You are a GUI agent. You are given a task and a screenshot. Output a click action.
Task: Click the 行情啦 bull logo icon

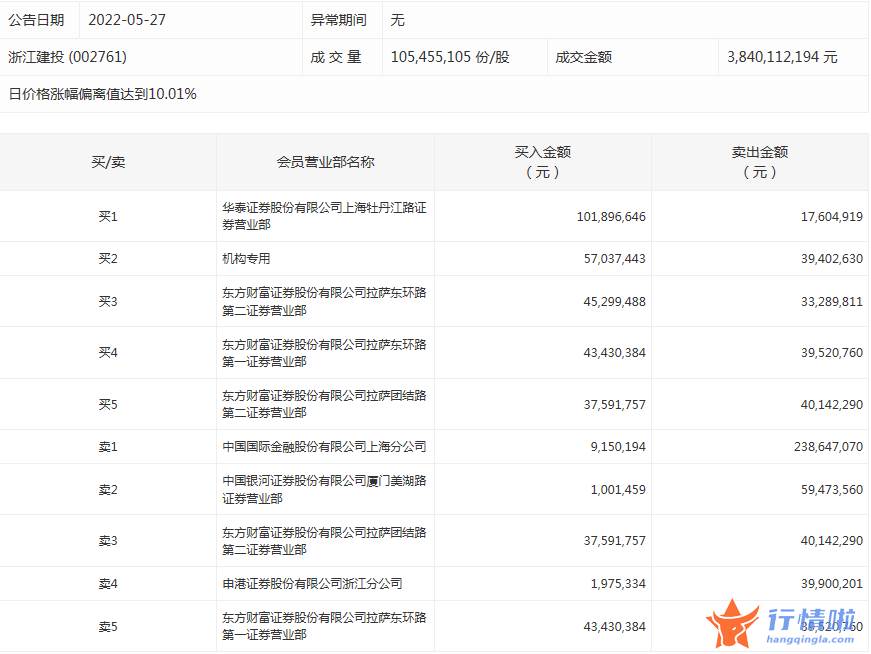point(733,623)
